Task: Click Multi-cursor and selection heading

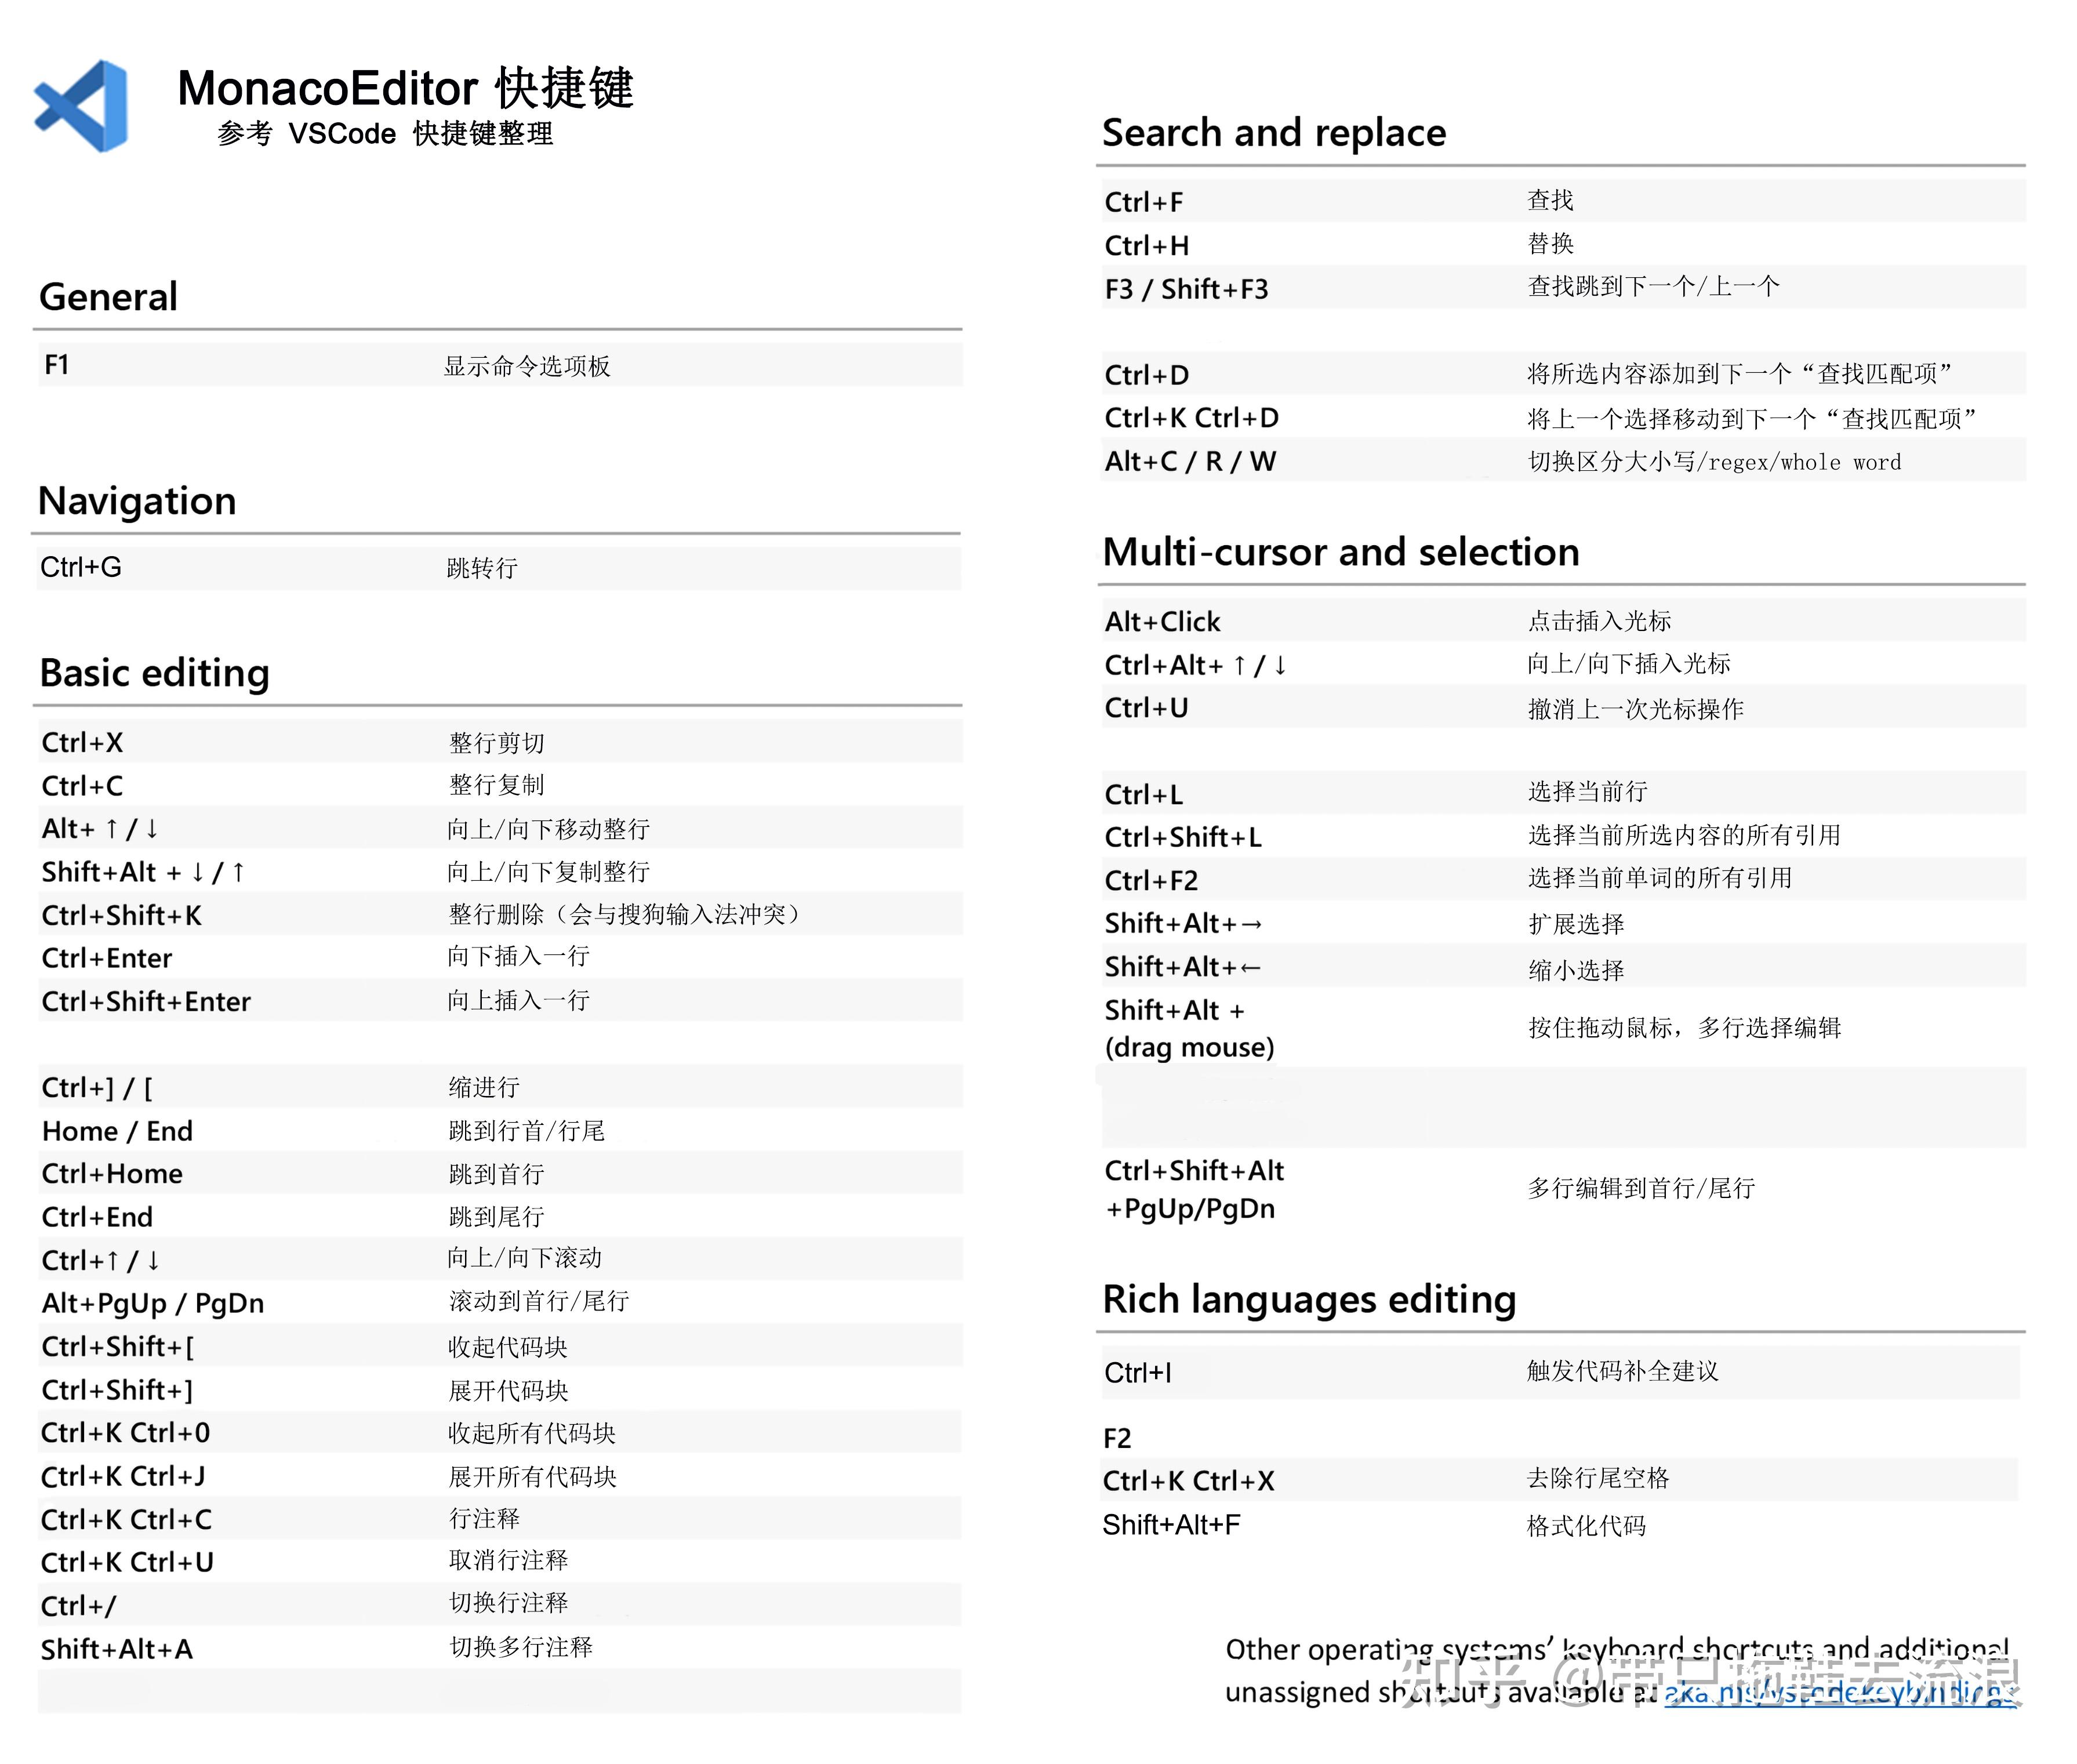Action: point(1340,552)
